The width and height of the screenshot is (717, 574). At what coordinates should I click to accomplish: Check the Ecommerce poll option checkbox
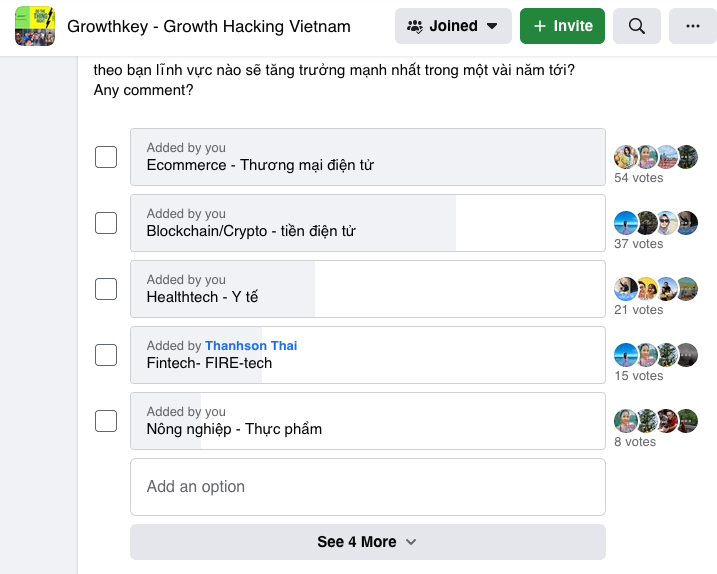[106, 157]
